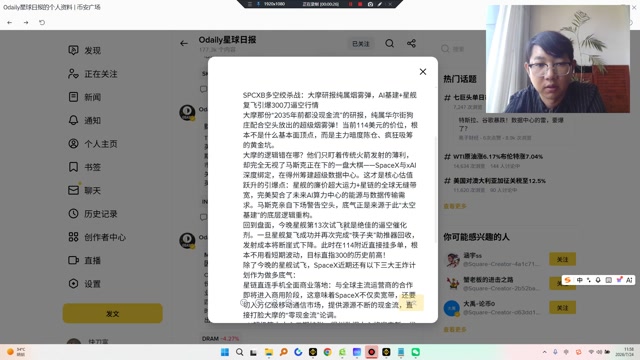
Task: Go back with the arrow beside Odaily星球日报
Action: [184, 43]
